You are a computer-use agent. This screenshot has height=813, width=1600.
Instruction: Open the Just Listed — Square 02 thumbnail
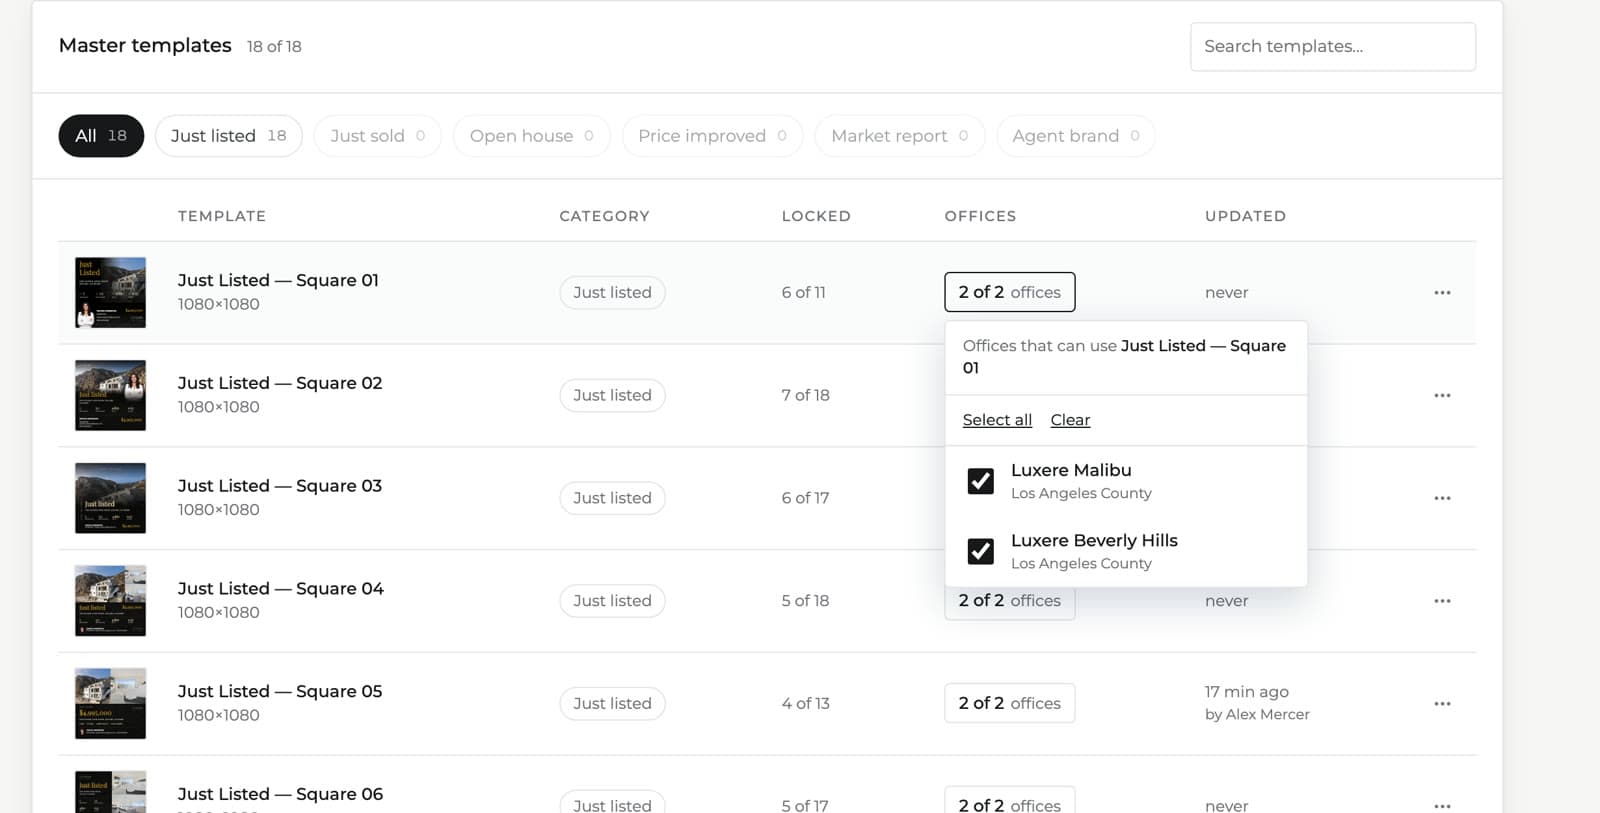(111, 395)
